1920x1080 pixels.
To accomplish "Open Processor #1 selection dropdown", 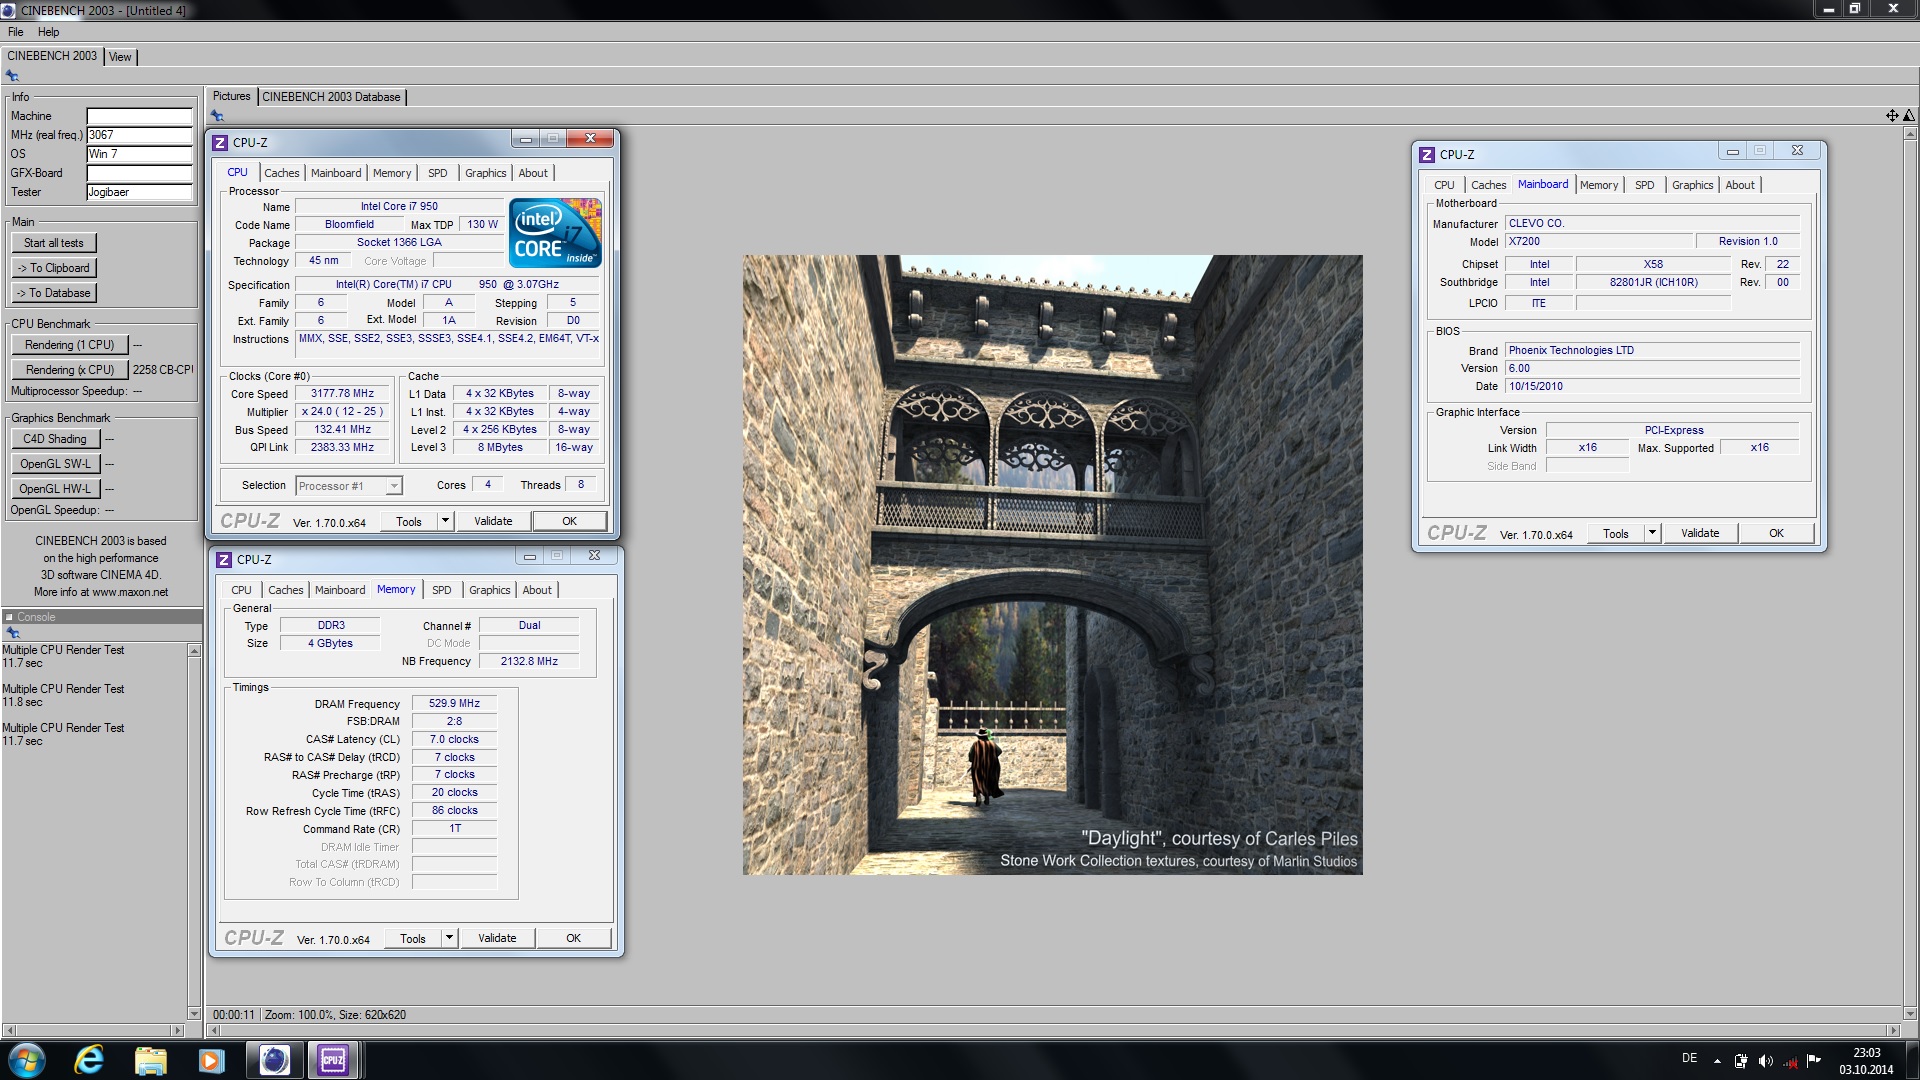I will tap(348, 486).
